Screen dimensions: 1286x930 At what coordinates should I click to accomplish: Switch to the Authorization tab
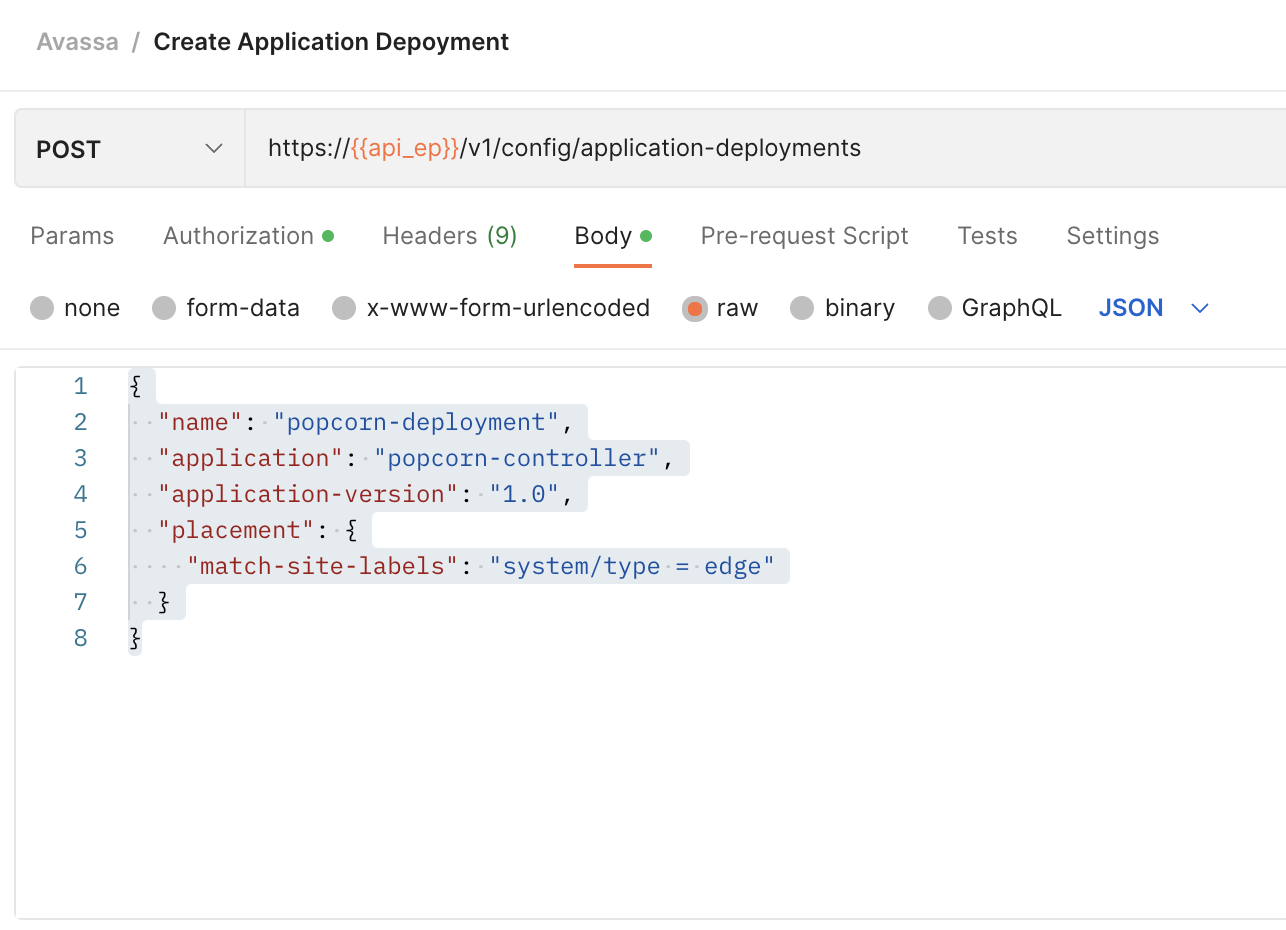[248, 236]
